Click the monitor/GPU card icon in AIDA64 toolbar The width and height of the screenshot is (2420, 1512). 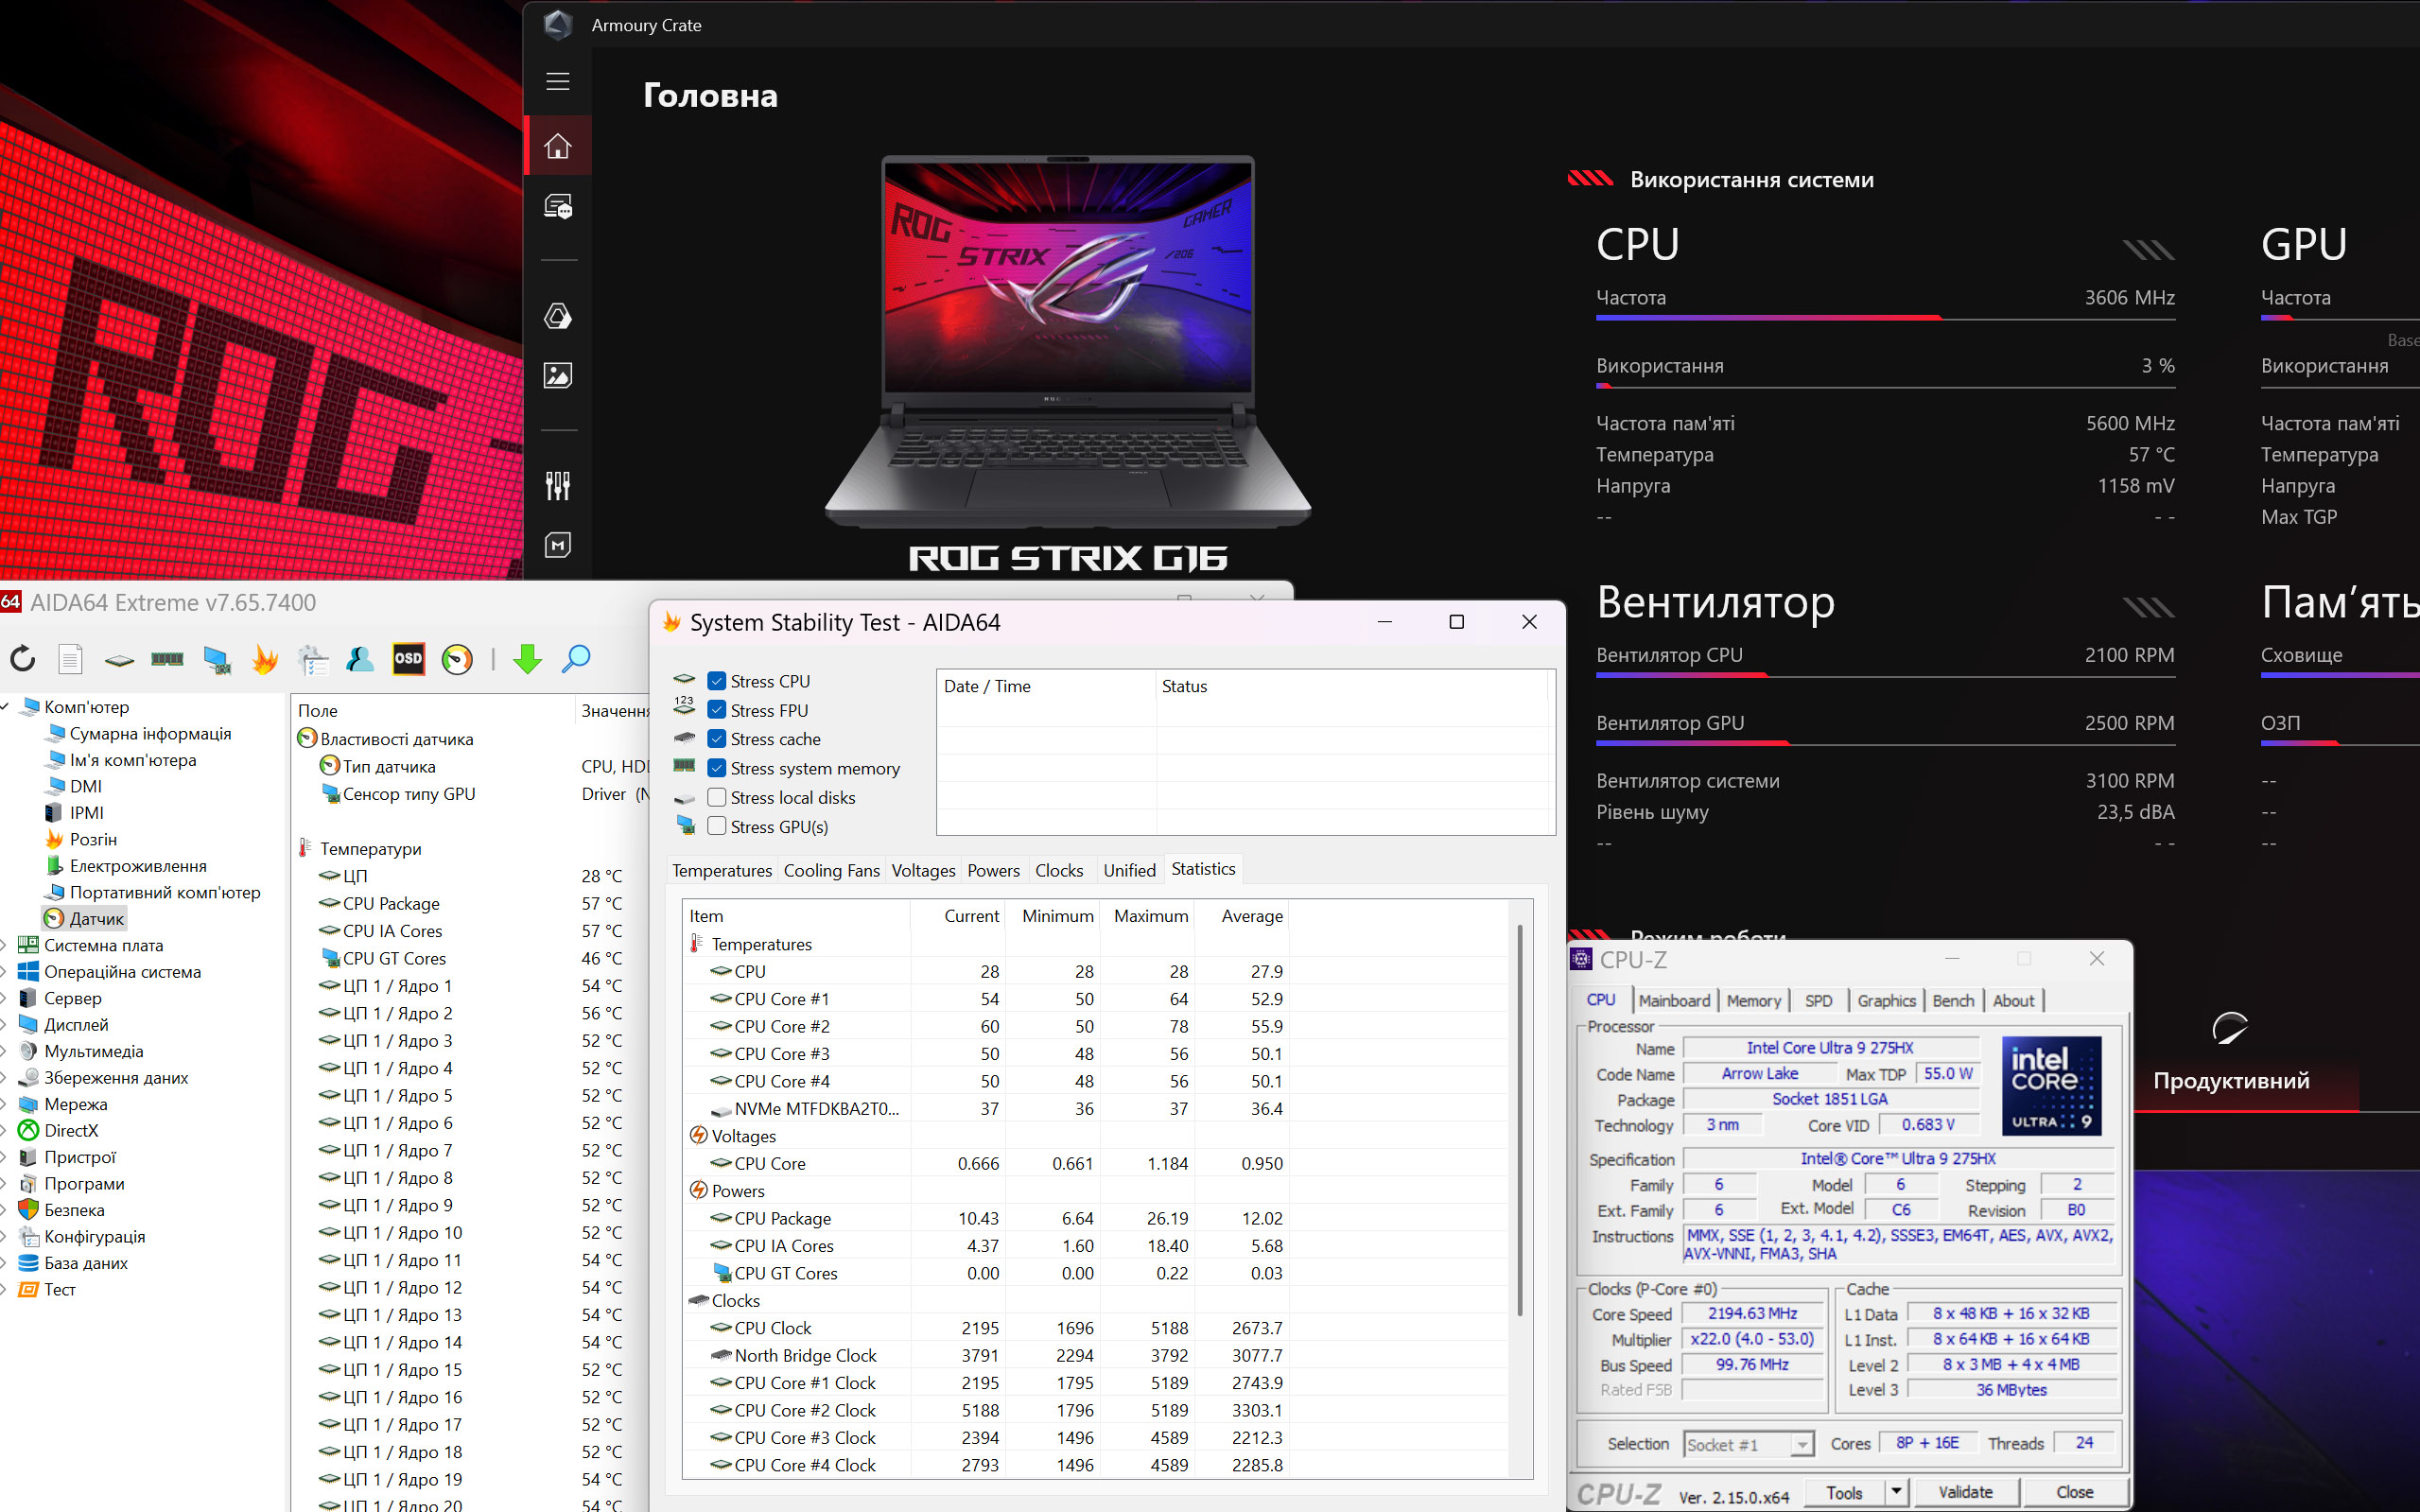(x=216, y=659)
